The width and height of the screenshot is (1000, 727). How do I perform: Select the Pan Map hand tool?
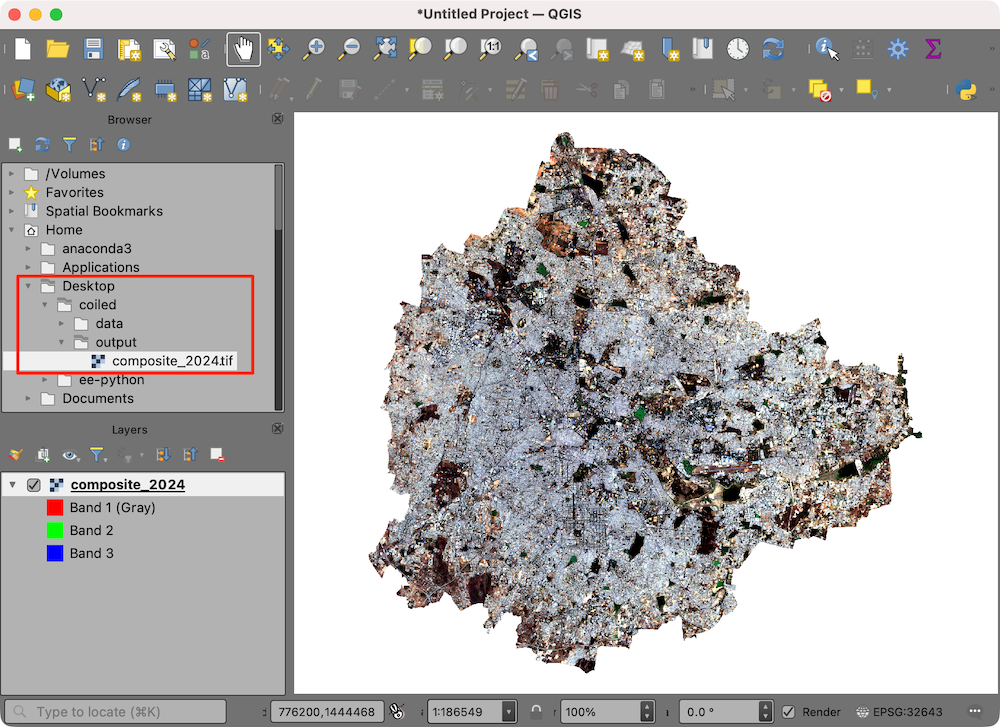tap(243, 49)
